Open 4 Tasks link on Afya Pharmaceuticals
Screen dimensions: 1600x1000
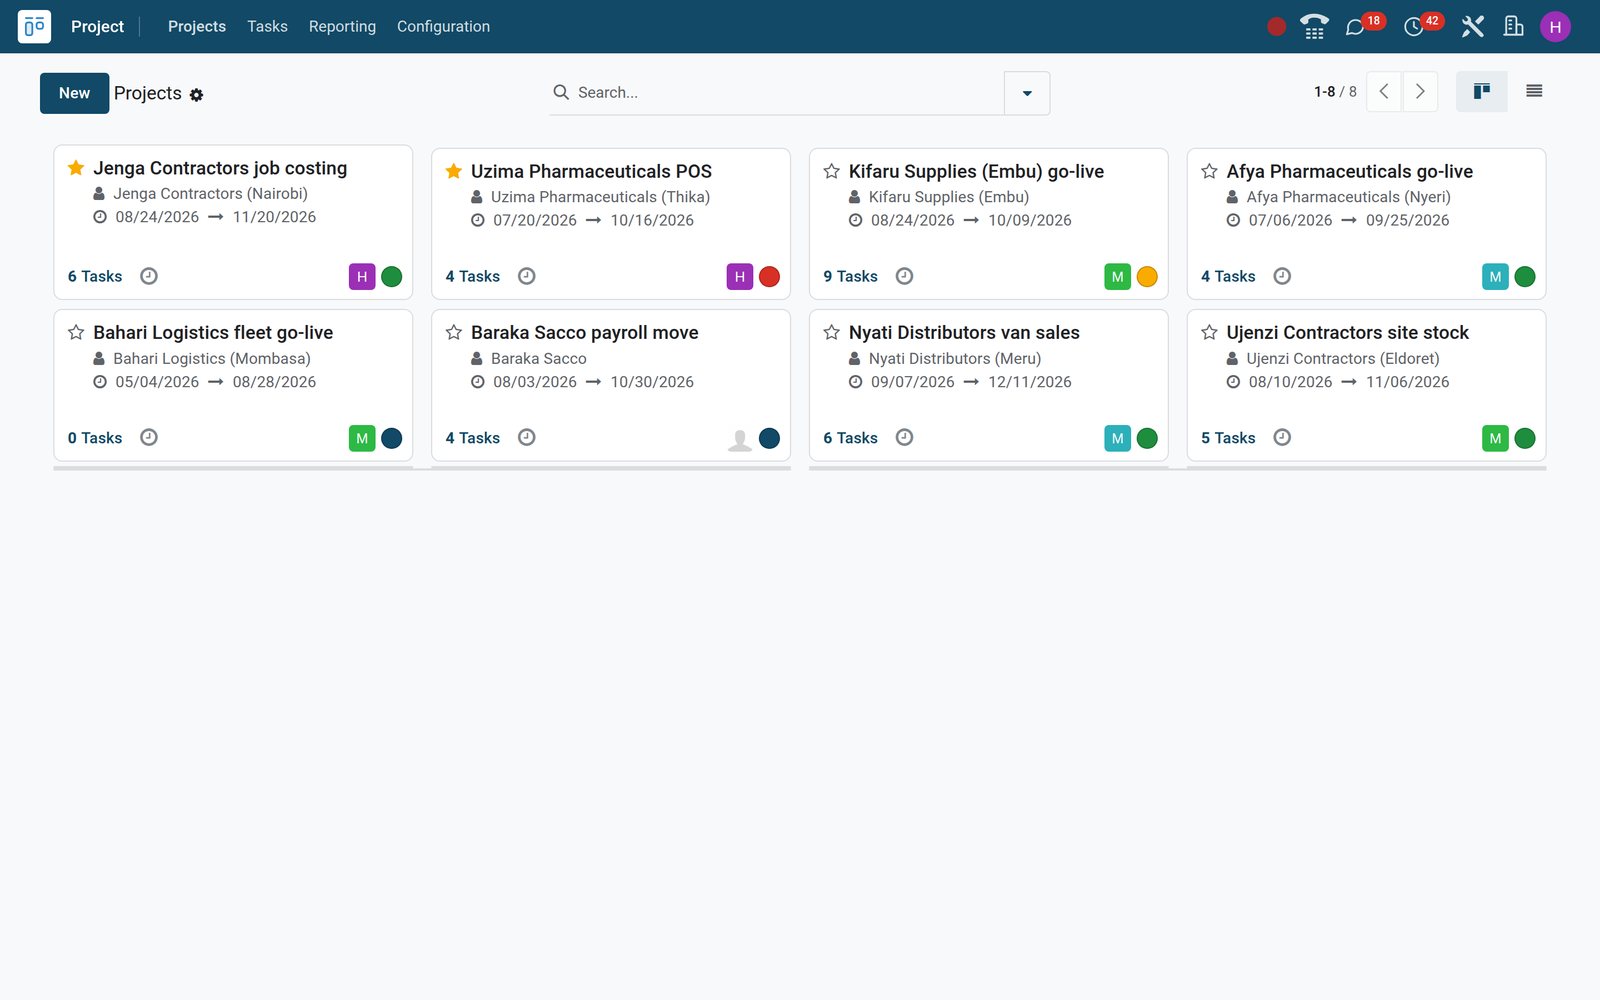[x=1228, y=277]
